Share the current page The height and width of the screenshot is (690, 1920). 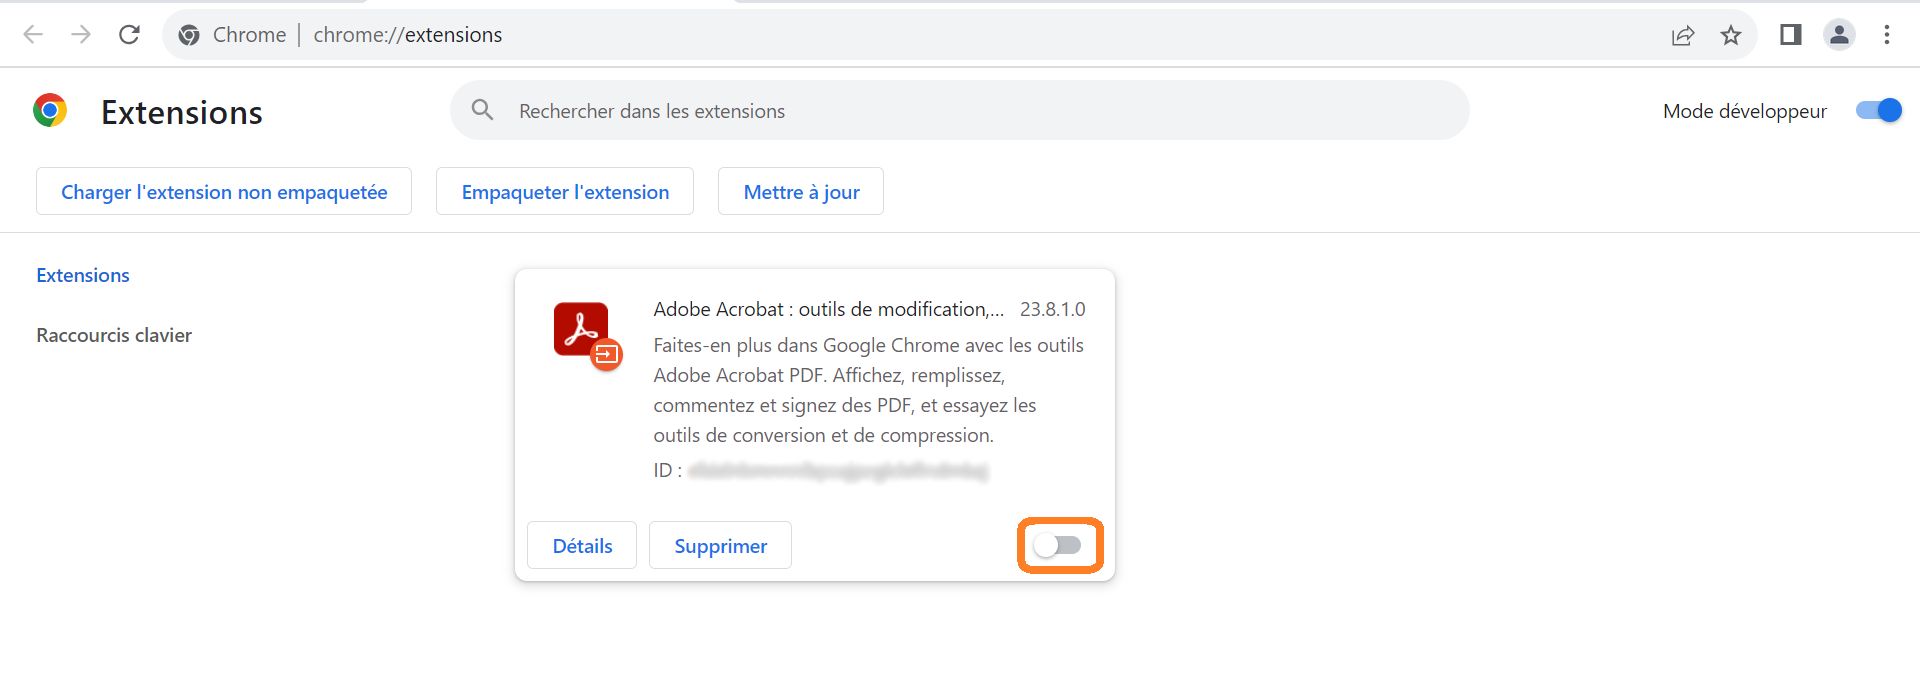click(x=1684, y=35)
